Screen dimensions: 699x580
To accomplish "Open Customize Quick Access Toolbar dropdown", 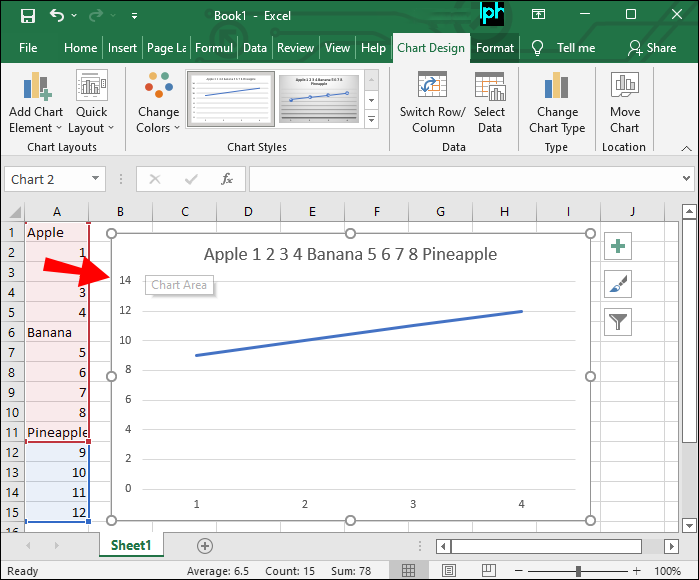I will (134, 16).
